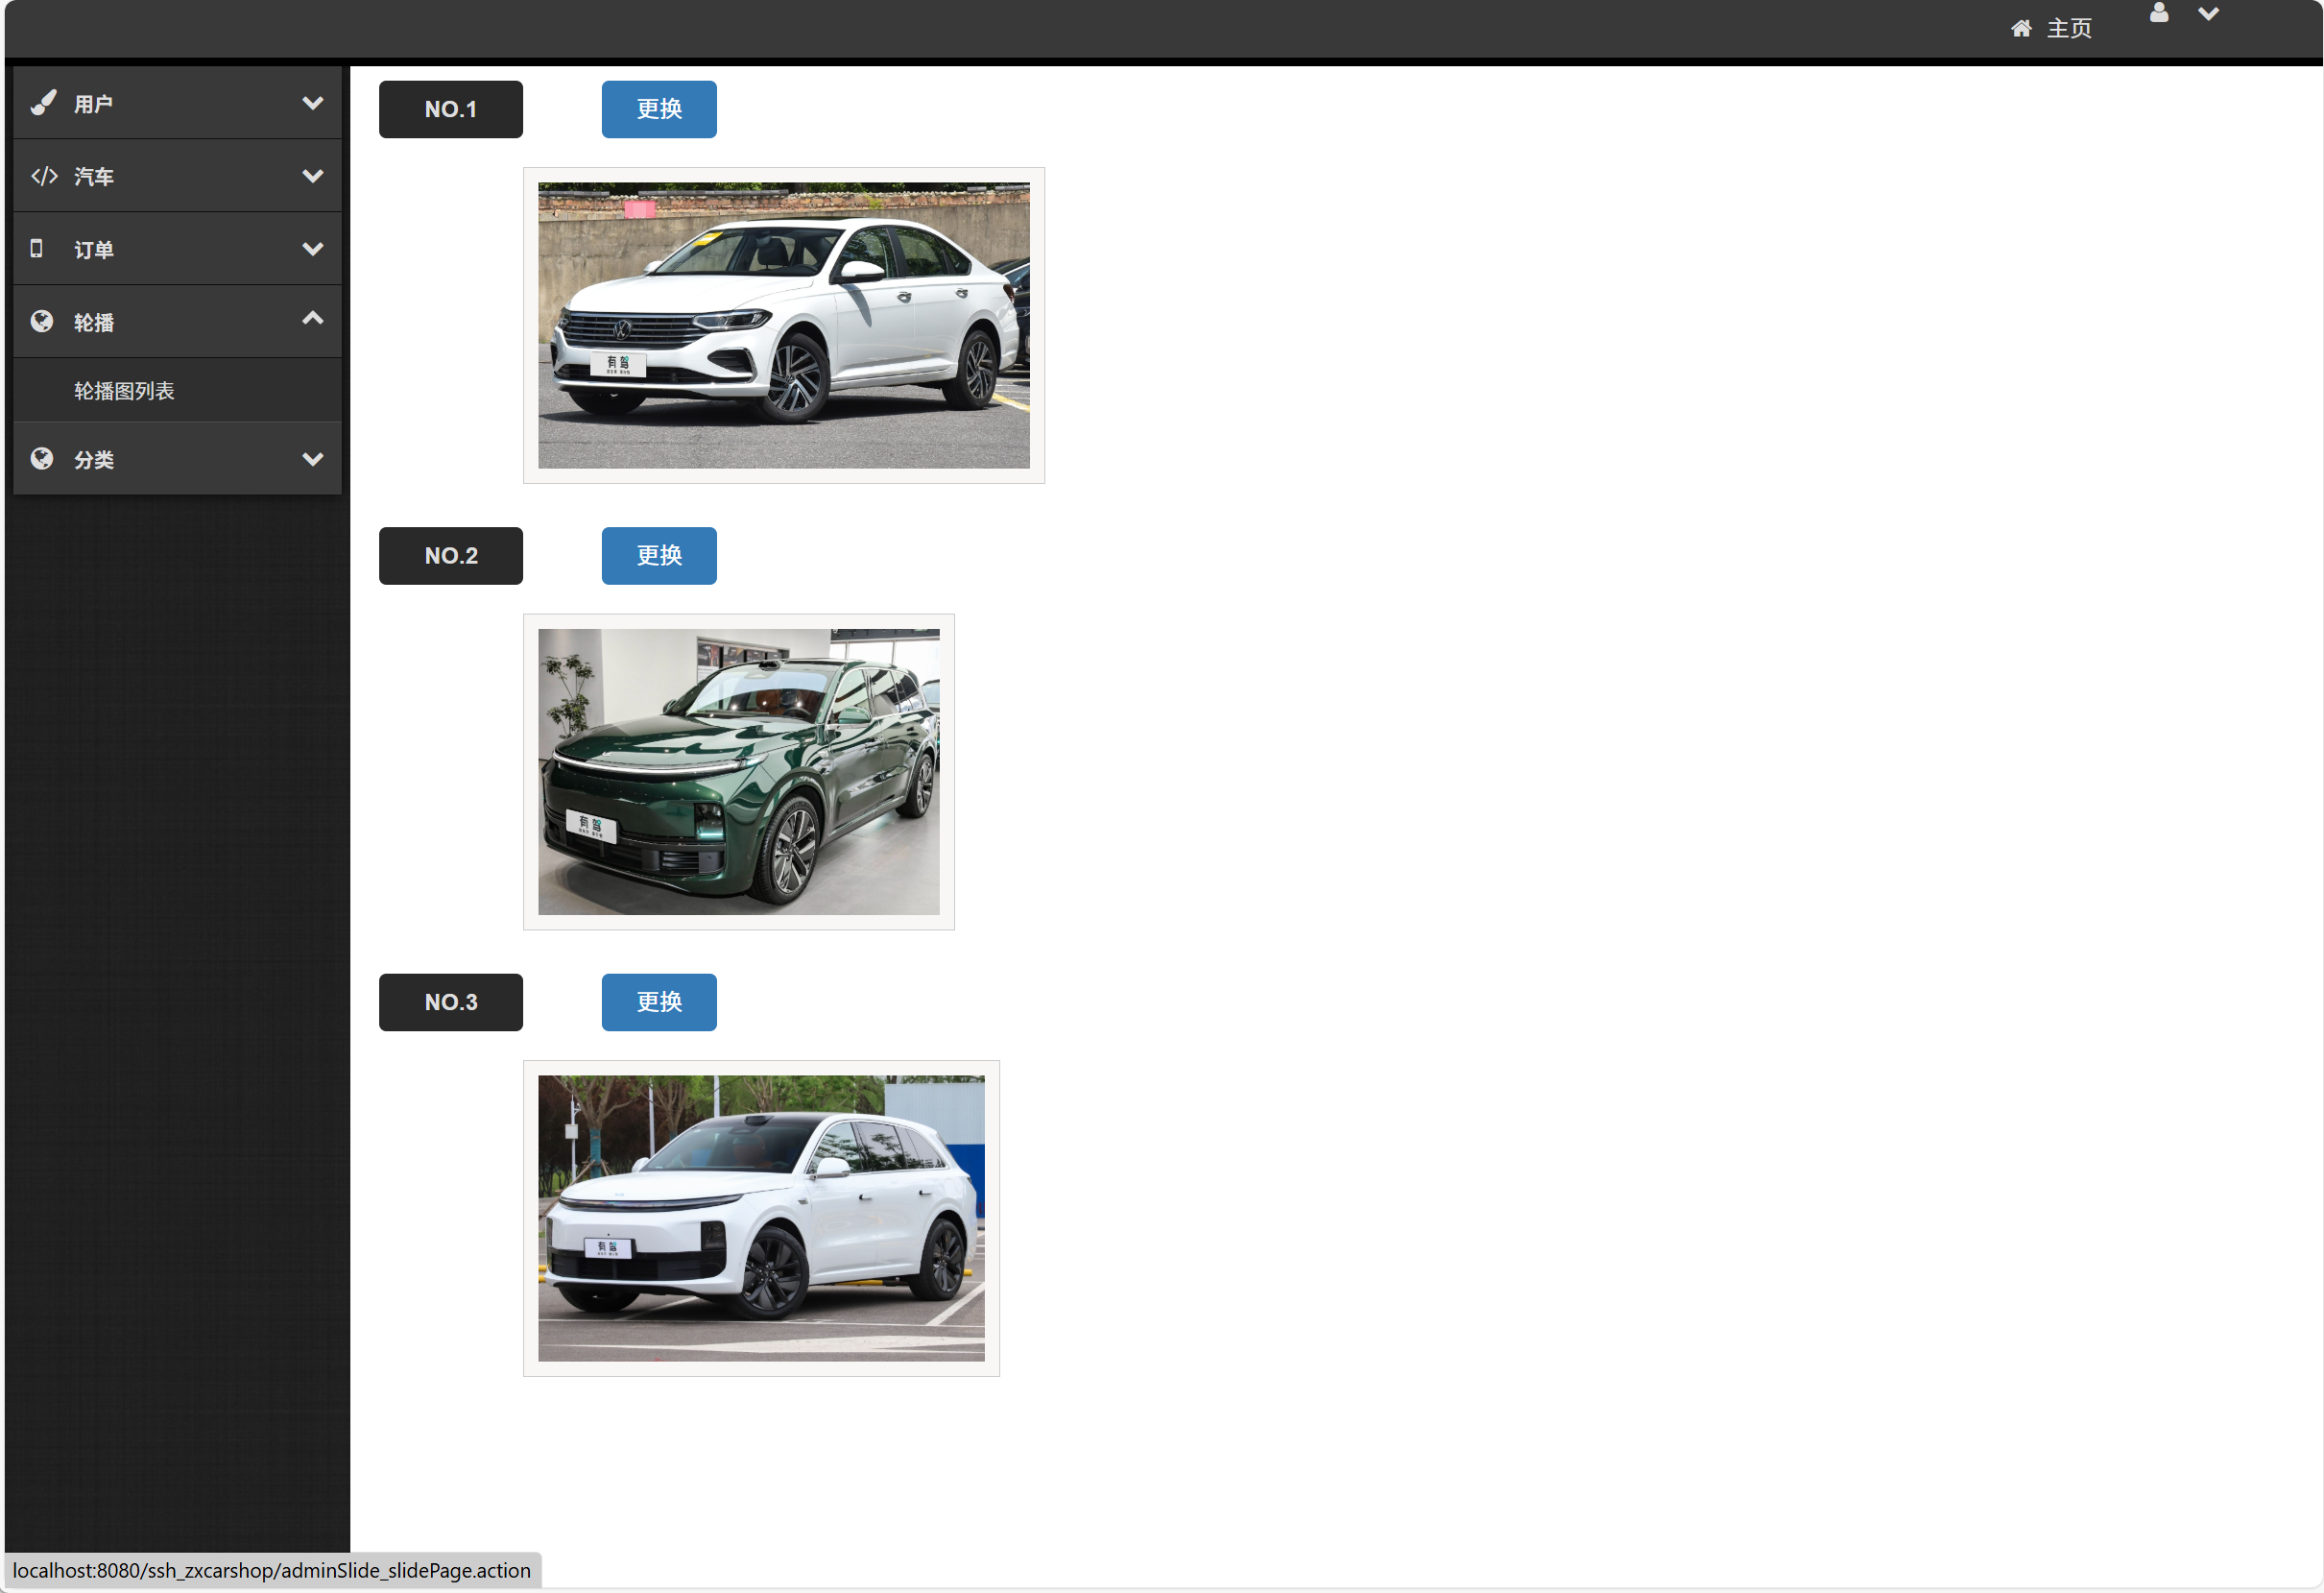
Task: Open the 轮播图列表 submenu item
Action: [124, 391]
